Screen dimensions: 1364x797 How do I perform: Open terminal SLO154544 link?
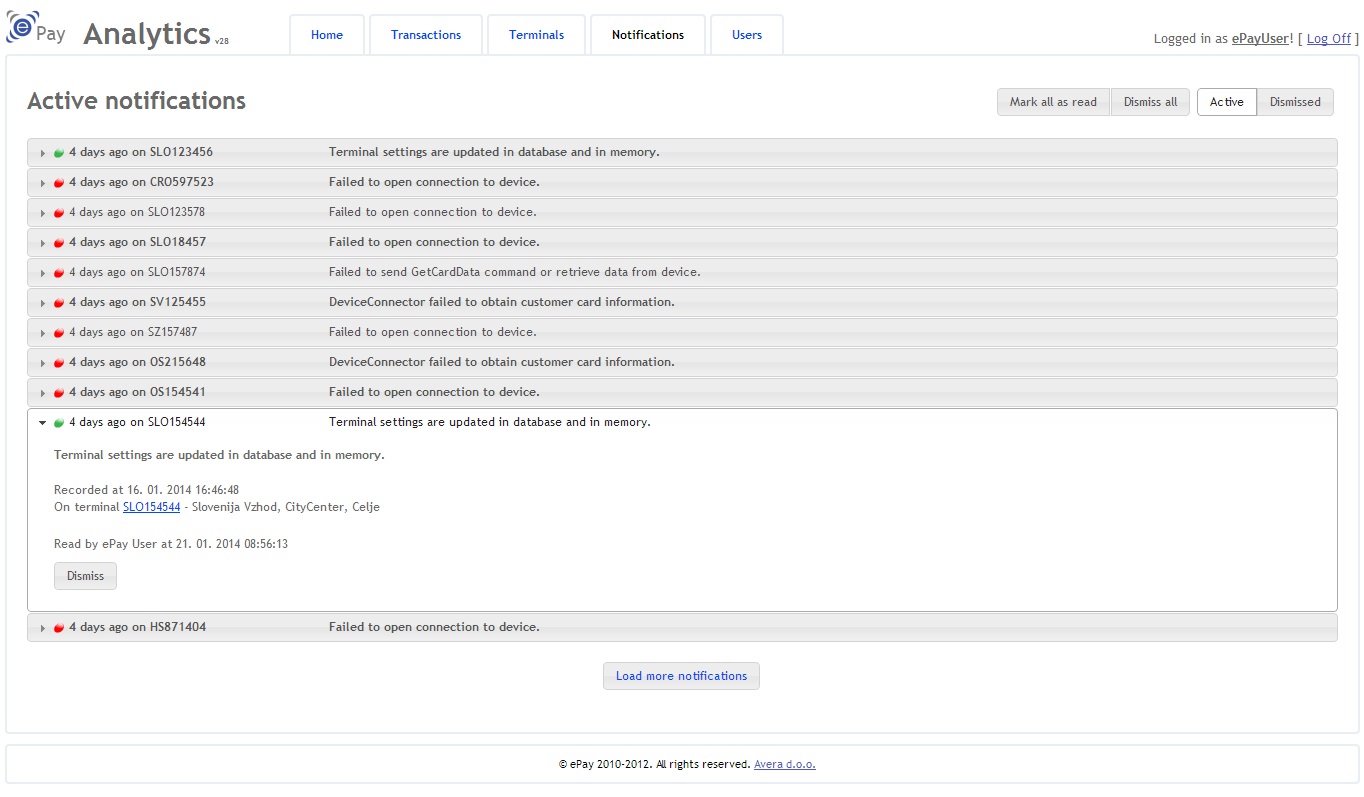click(x=152, y=507)
